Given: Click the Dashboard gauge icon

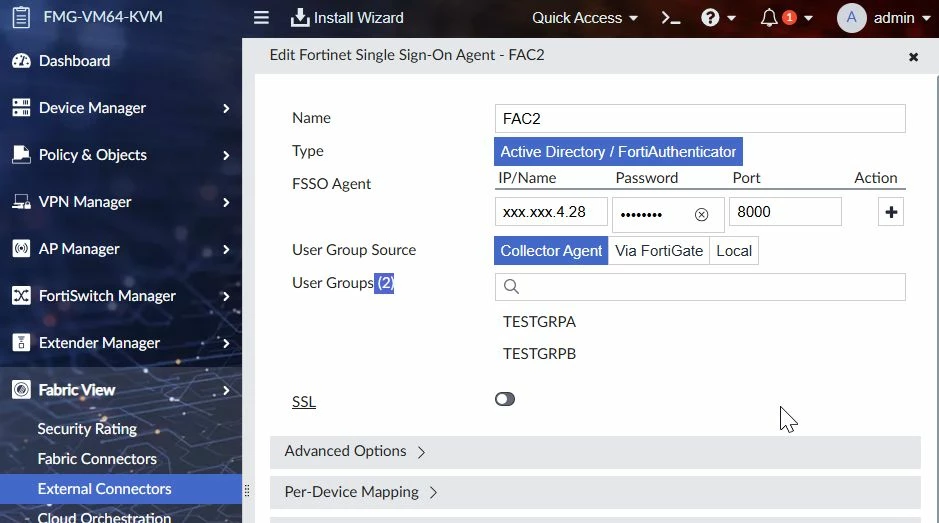Looking at the screenshot, I should 21,61.
